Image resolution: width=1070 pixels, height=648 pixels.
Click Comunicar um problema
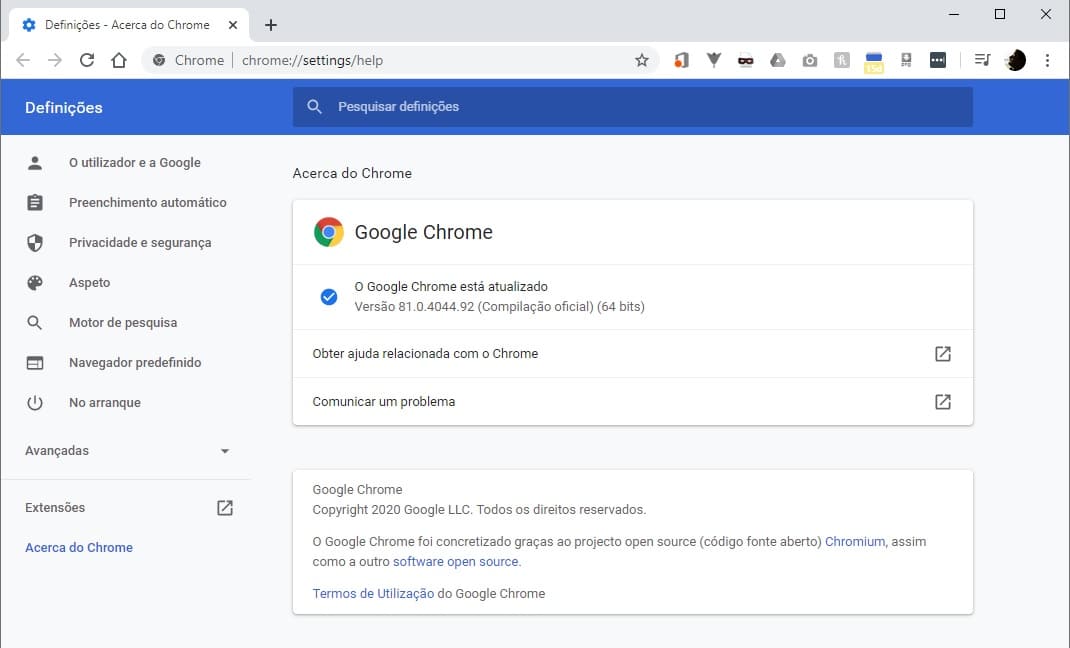pos(633,402)
